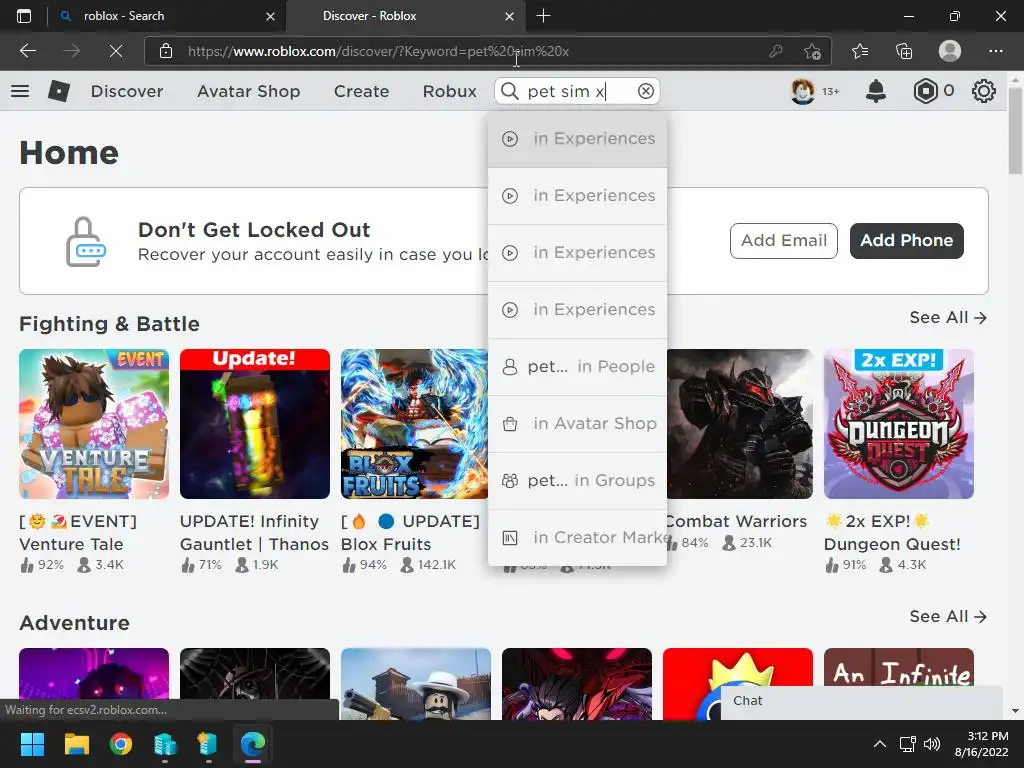Image resolution: width=1024 pixels, height=768 pixels.
Task: Open Blox Fruits game thumbnail
Action: tap(414, 424)
